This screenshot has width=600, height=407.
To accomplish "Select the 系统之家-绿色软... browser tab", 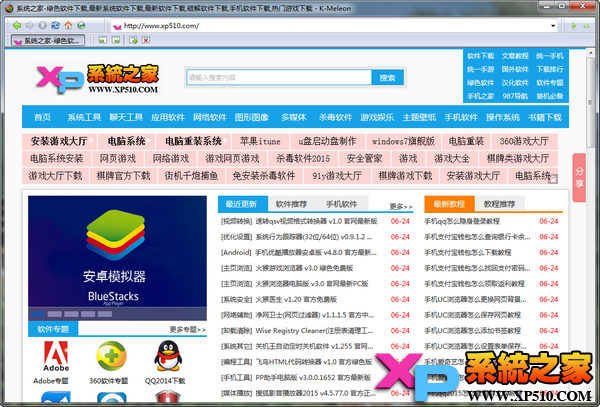I will click(48, 40).
